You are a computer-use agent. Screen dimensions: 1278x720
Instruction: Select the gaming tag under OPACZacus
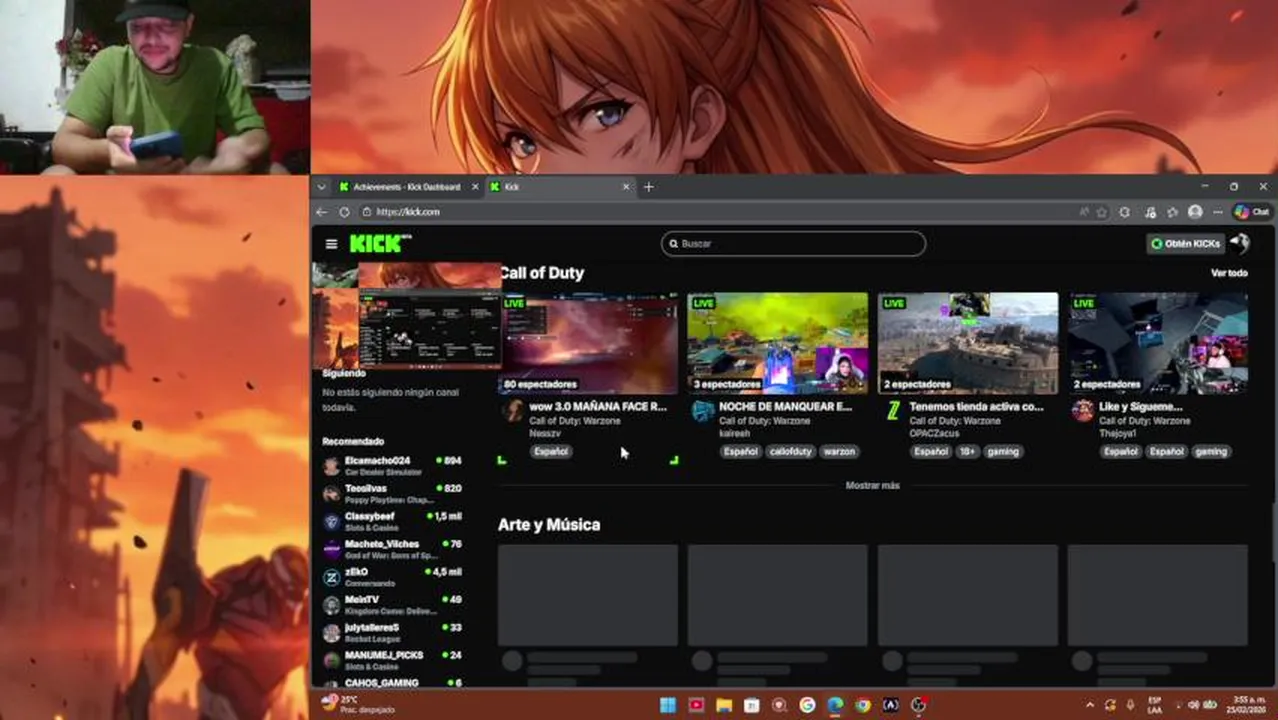click(1002, 451)
